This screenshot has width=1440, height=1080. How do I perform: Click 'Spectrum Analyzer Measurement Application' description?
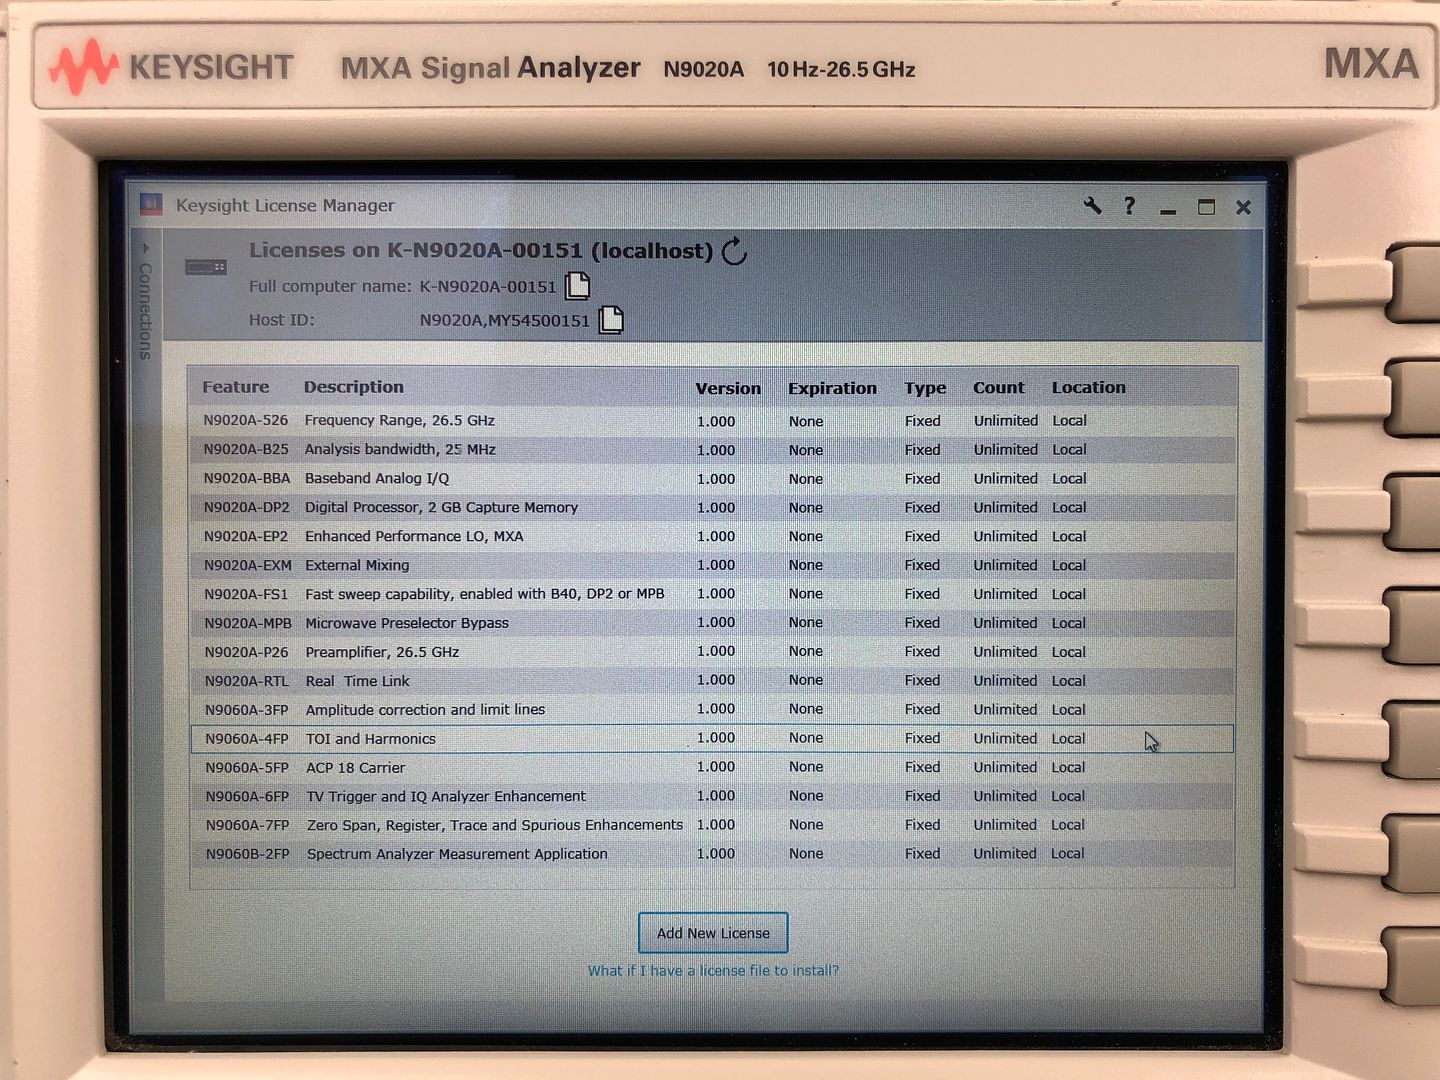(457, 855)
